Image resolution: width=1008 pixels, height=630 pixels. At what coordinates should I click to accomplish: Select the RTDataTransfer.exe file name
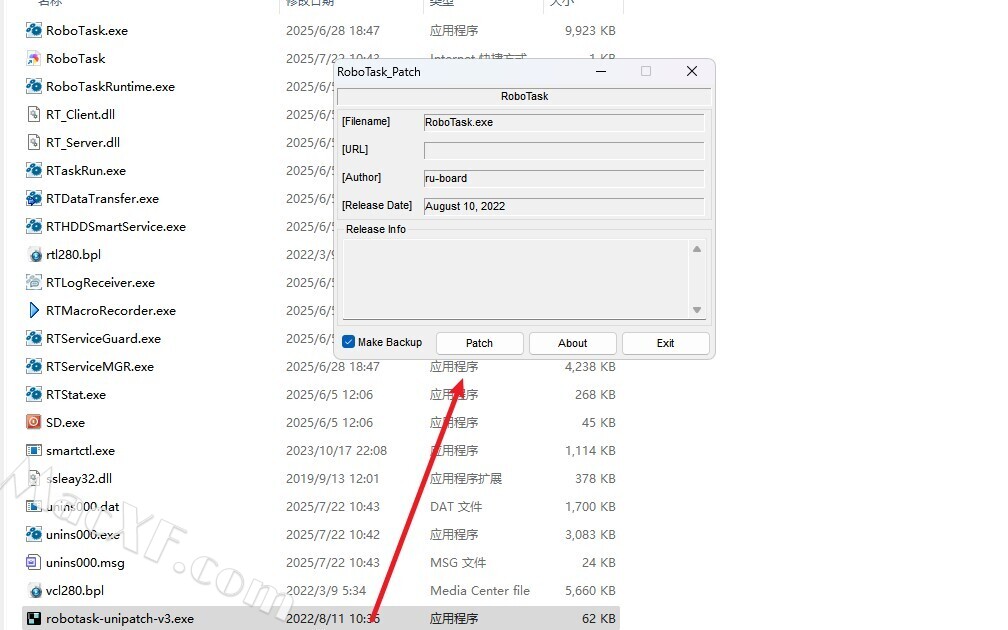(102, 199)
